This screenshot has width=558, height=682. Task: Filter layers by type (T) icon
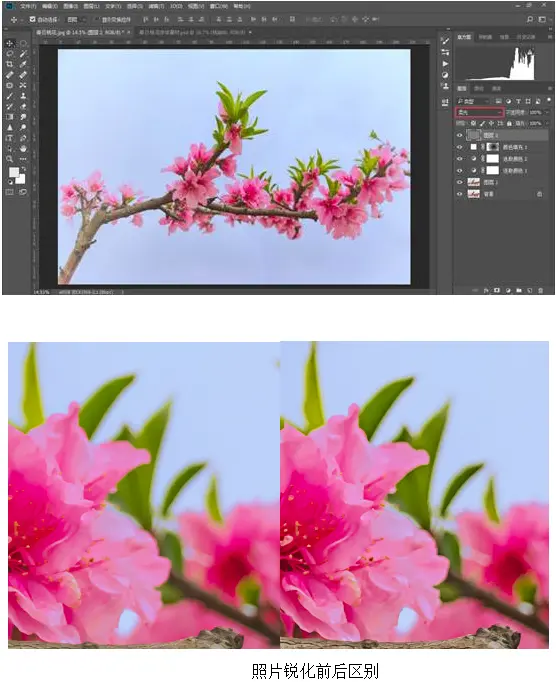(x=518, y=101)
